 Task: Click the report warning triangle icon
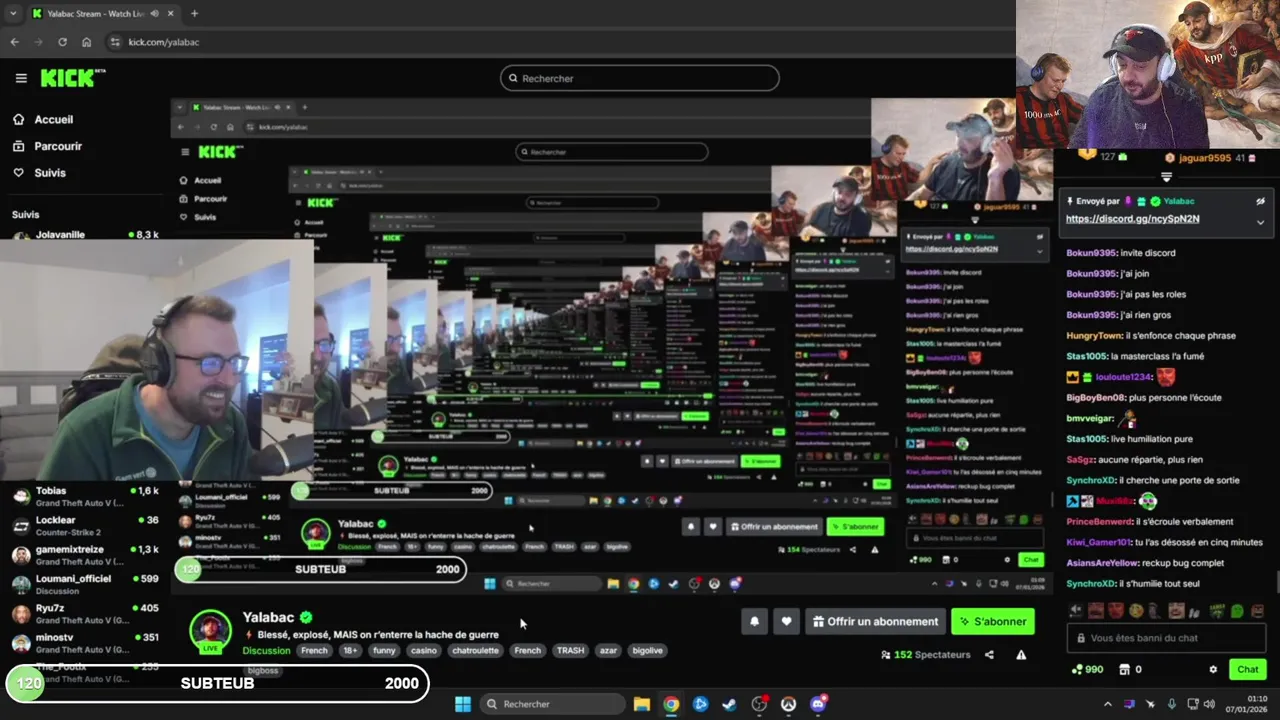pyautogui.click(x=1021, y=655)
